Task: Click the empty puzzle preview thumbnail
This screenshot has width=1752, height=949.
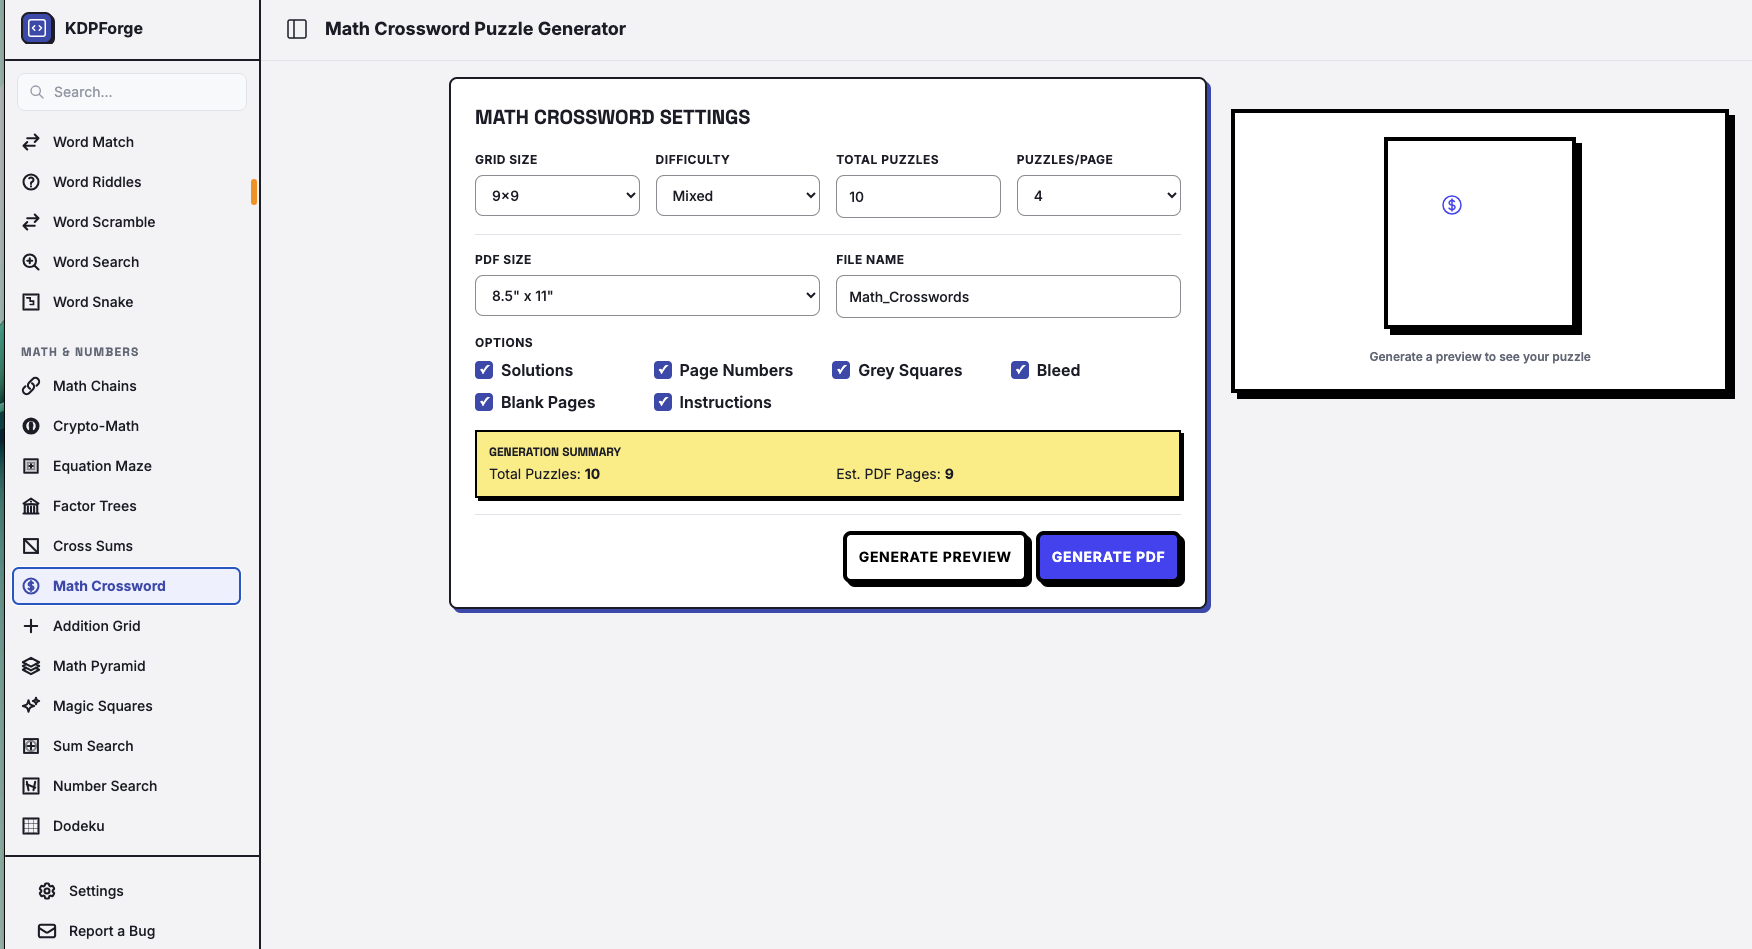Action: coord(1480,233)
